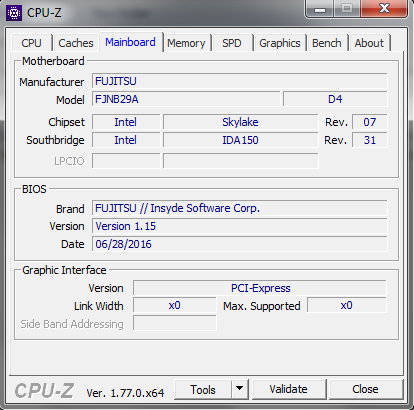Click the PCI-Express version field
This screenshot has width=414, height=410.
pos(260,288)
